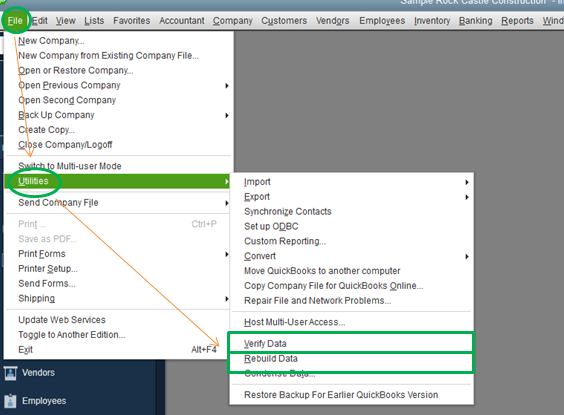Expand the Export submenu arrow
Viewport: 564px width, 415px height.
[x=467, y=197]
